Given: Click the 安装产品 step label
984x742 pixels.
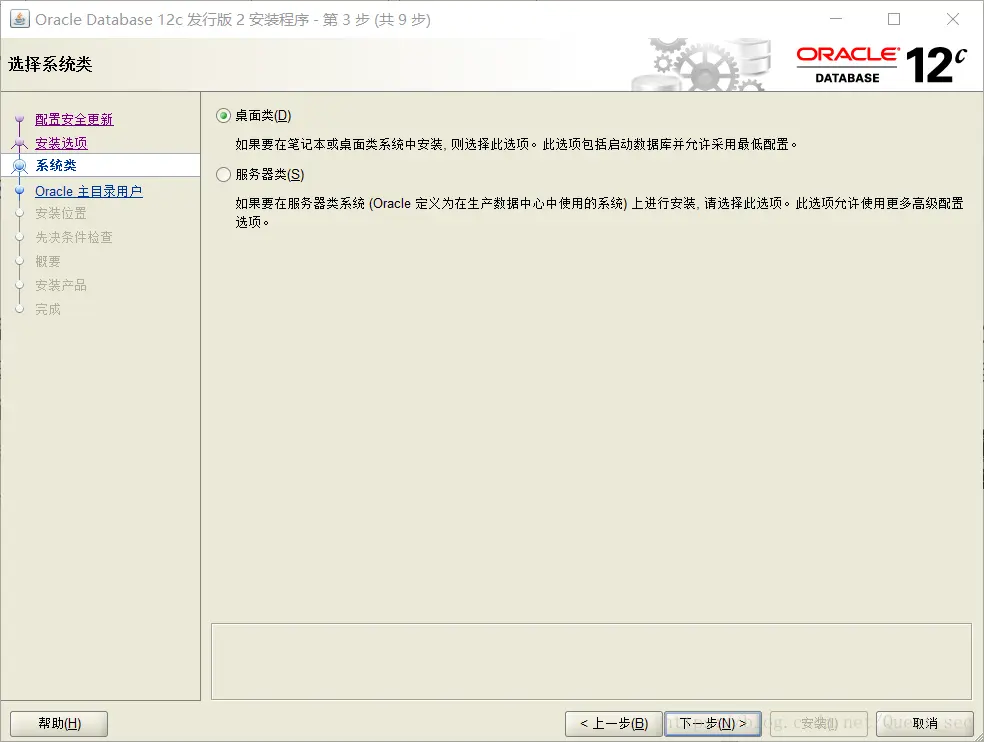Looking at the screenshot, I should pos(61,285).
